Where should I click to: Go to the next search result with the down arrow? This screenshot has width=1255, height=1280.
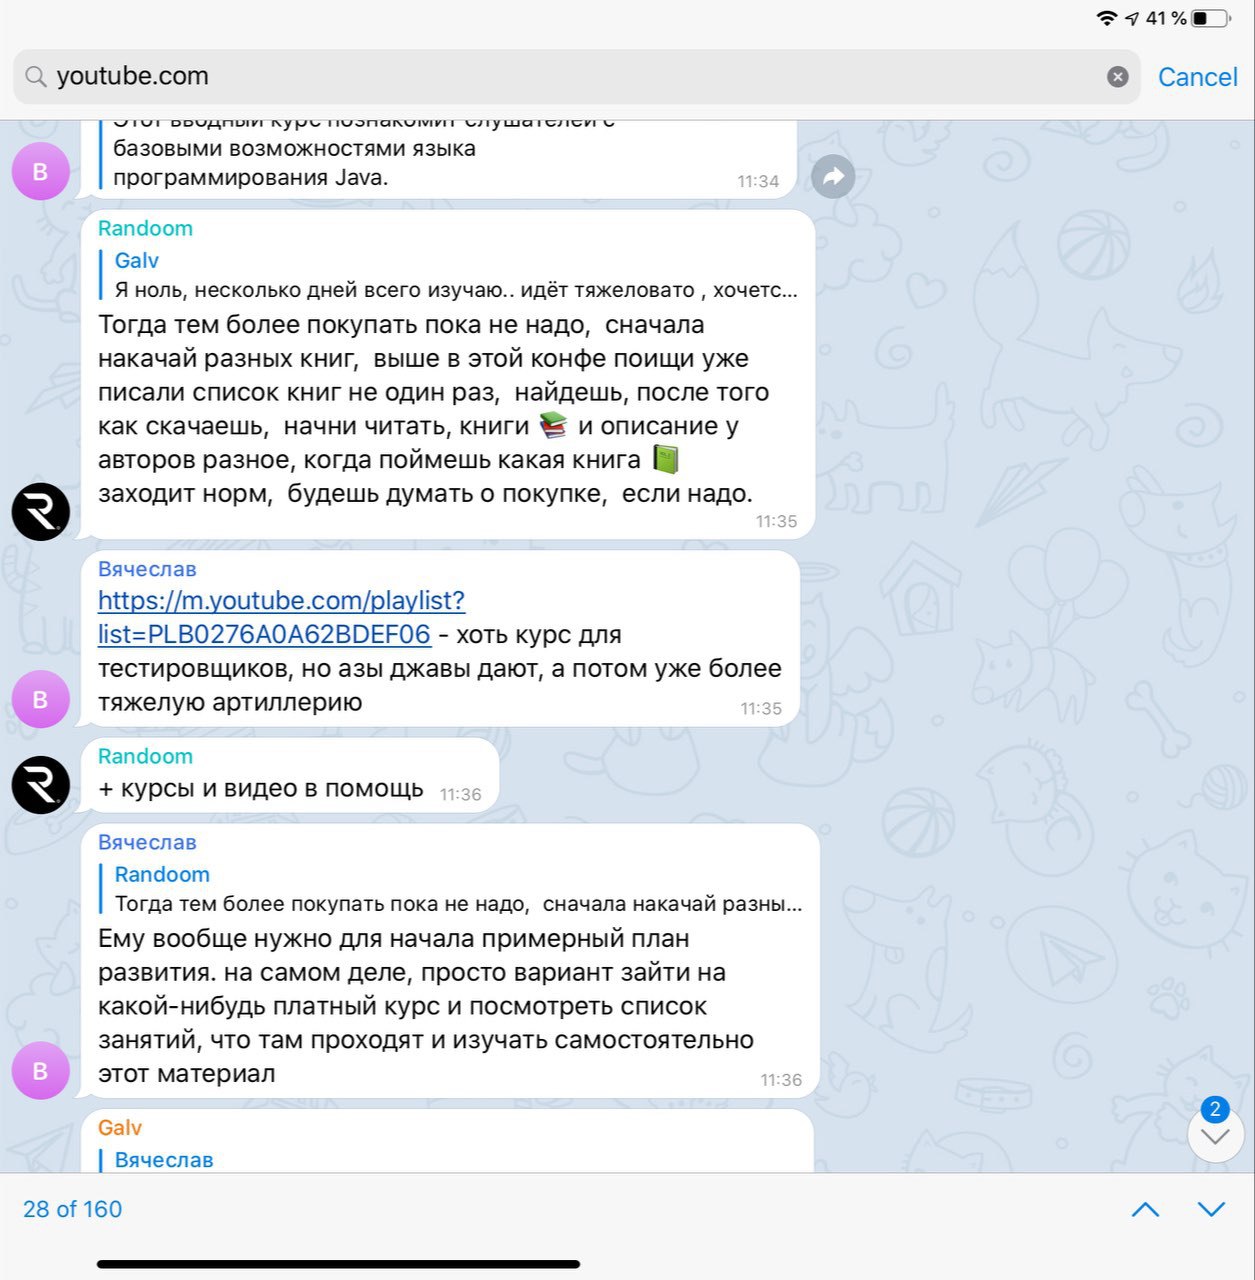(x=1211, y=1210)
